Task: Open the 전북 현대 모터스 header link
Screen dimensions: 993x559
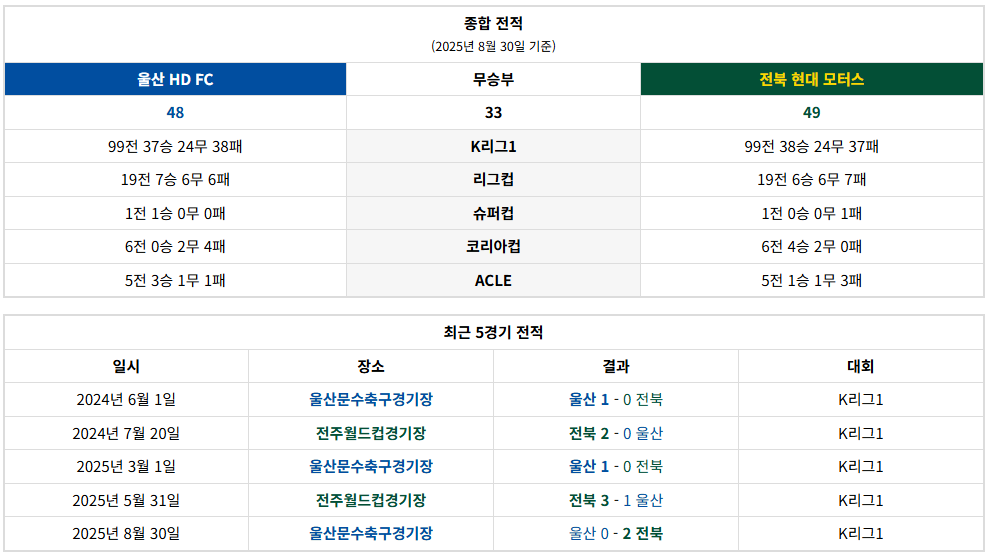Action: click(811, 80)
